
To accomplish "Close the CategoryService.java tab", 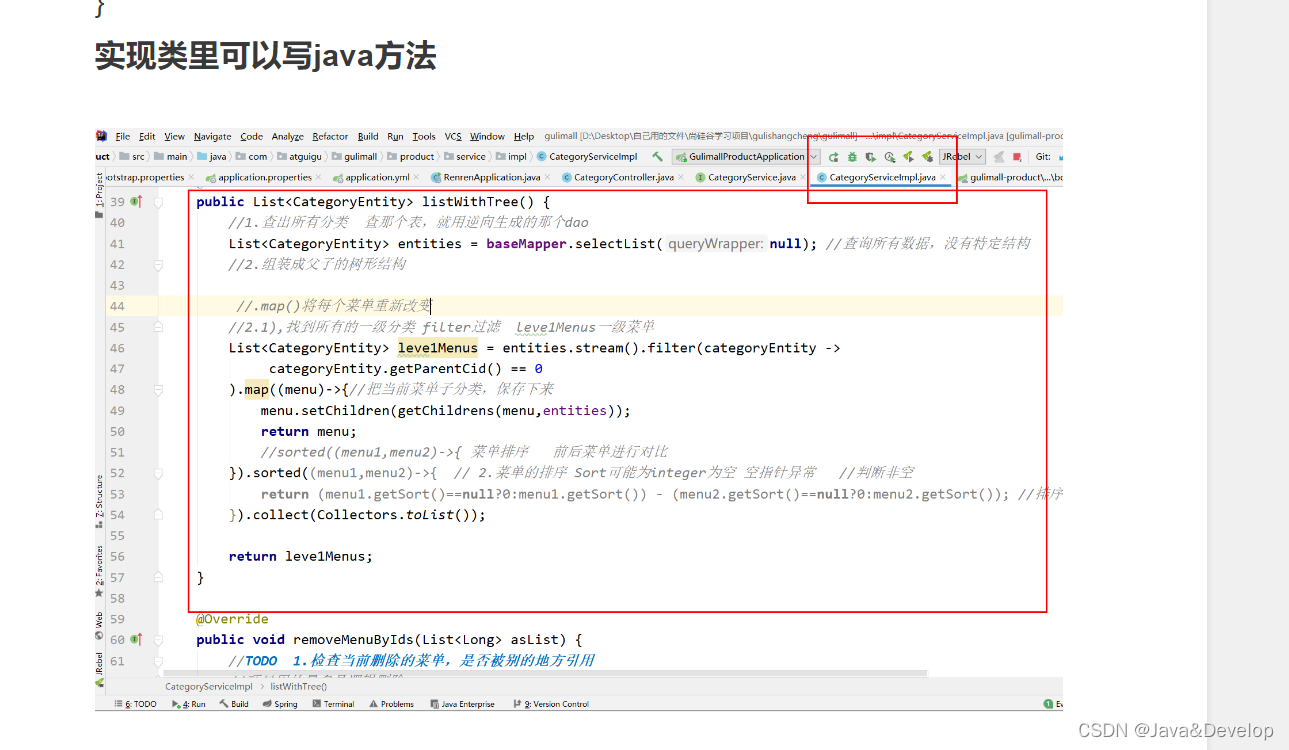I will [802, 177].
